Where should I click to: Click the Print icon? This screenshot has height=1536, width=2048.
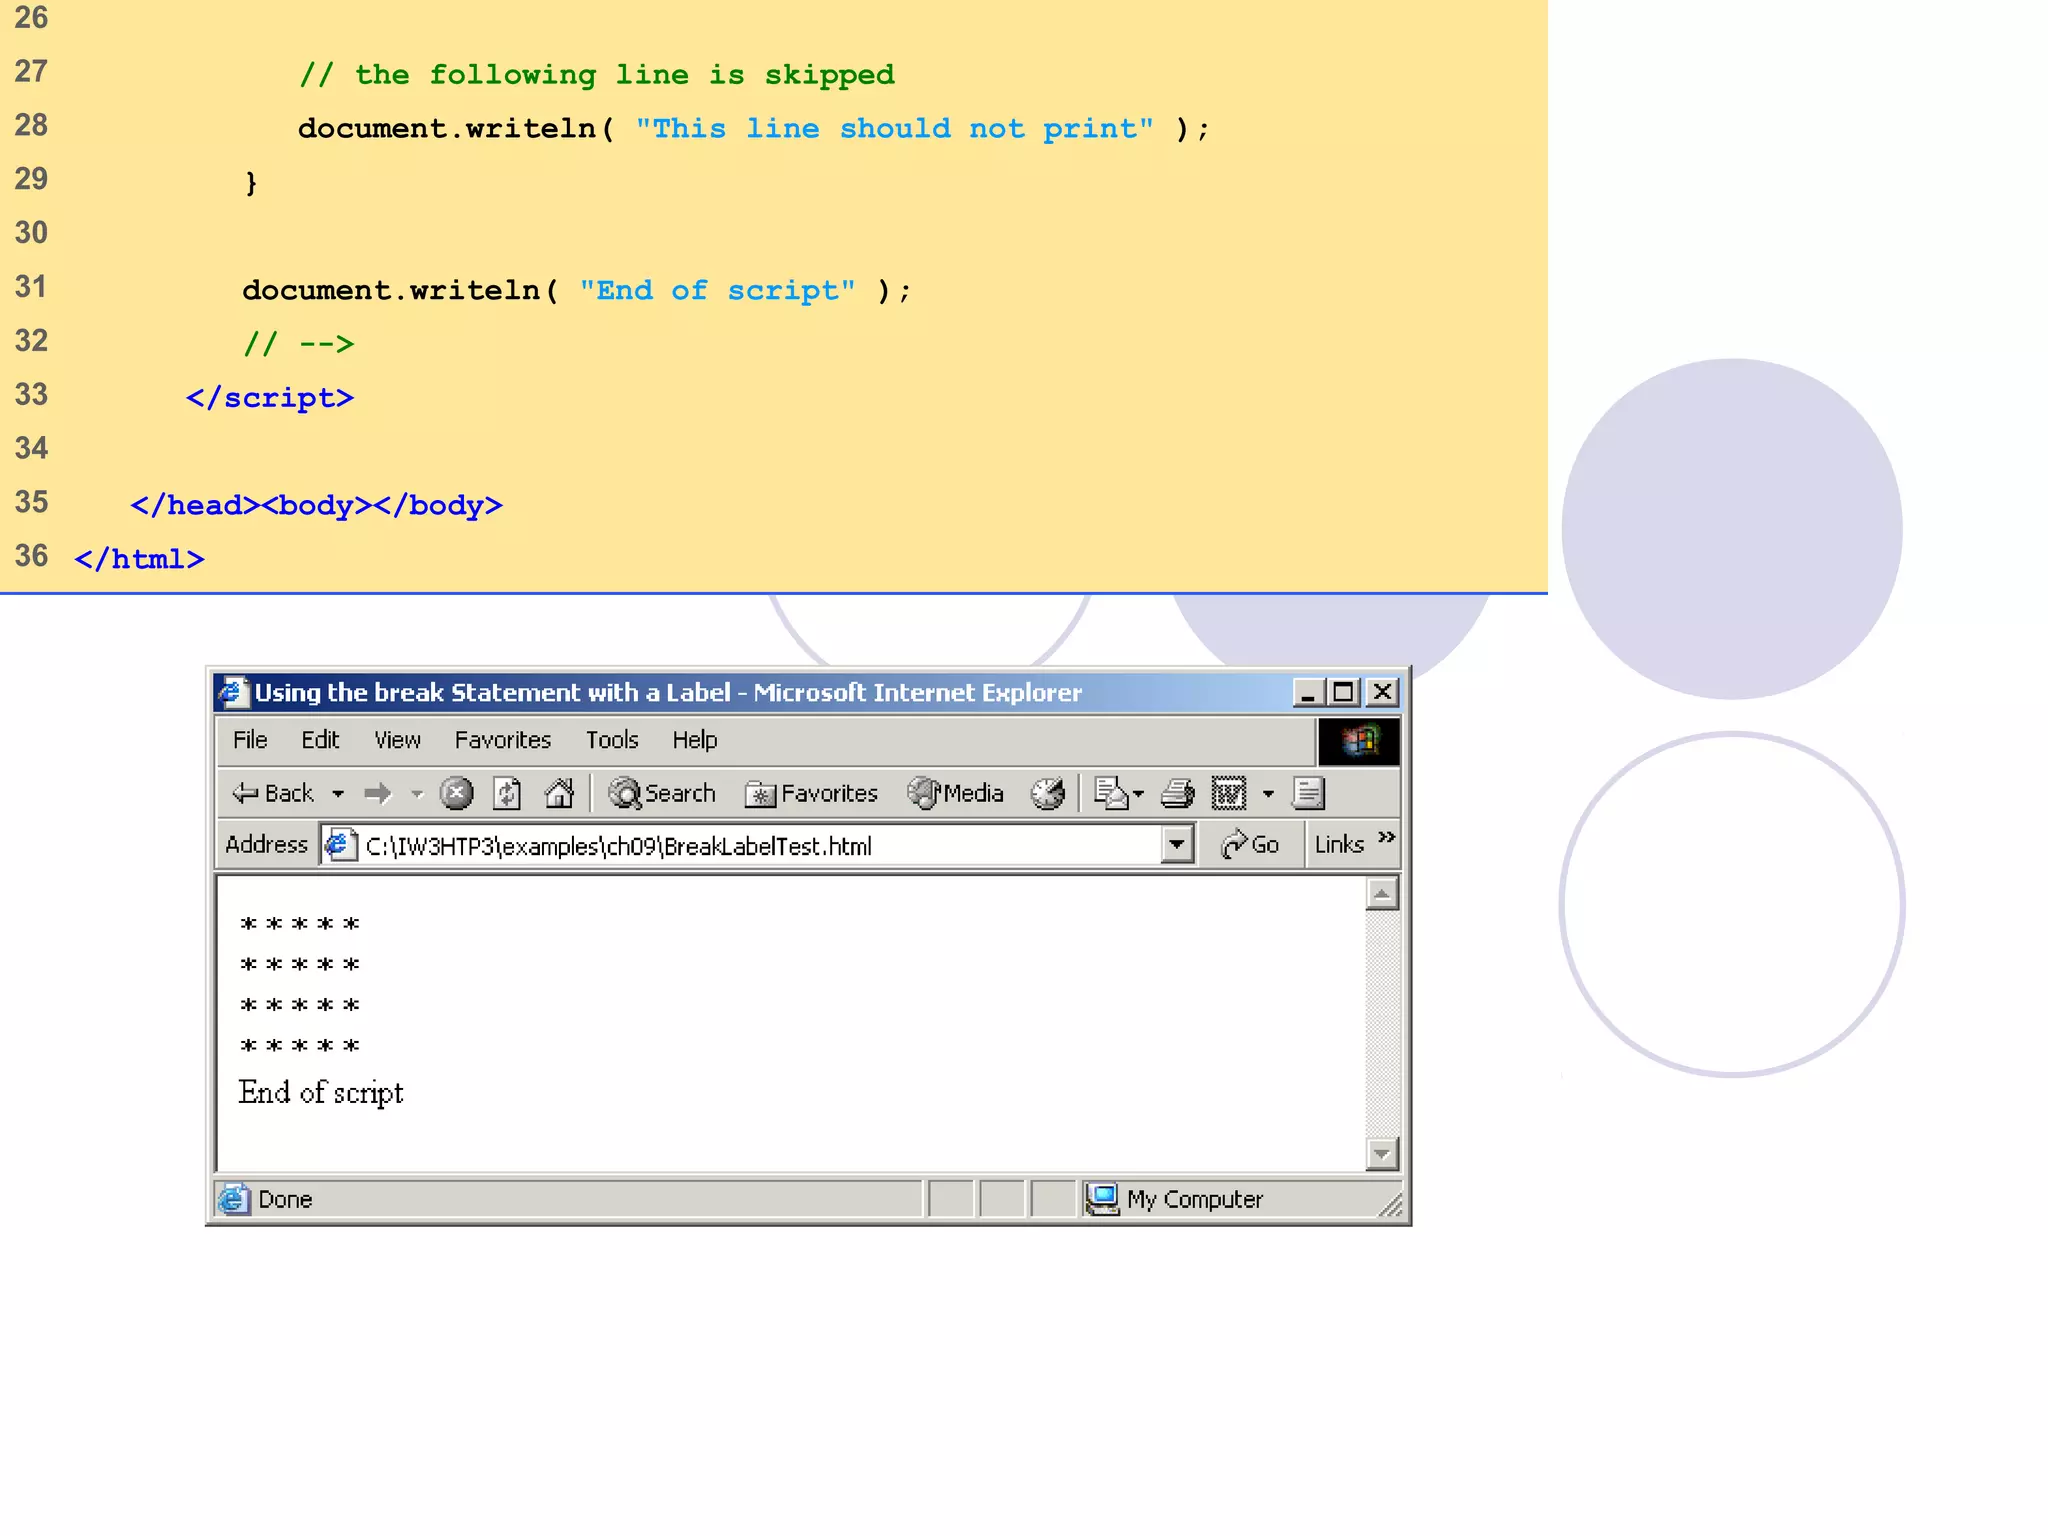pyautogui.click(x=1177, y=794)
